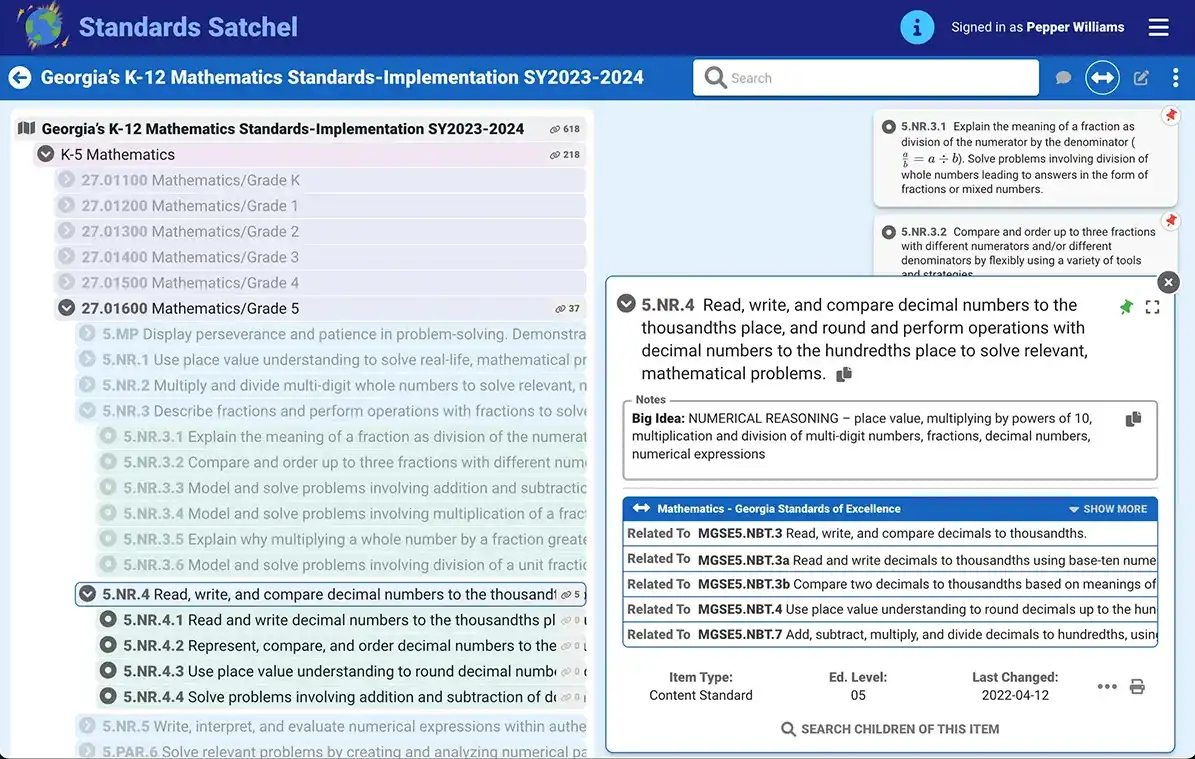Viewport: 1195px width, 759px height.
Task: Select framework title row in tree
Action: pyautogui.click(x=301, y=129)
